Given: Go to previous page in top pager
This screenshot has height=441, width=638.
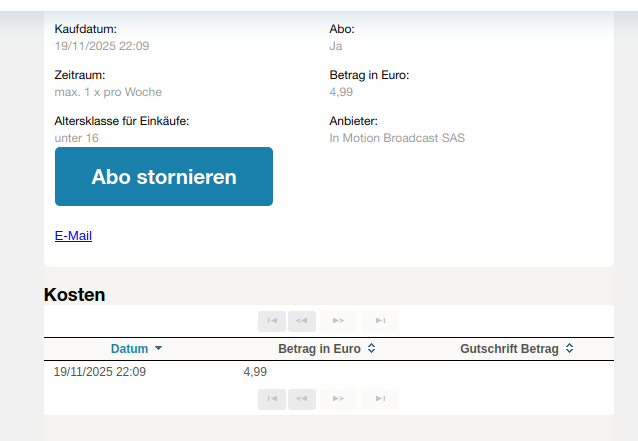Looking at the screenshot, I should coord(302,321).
